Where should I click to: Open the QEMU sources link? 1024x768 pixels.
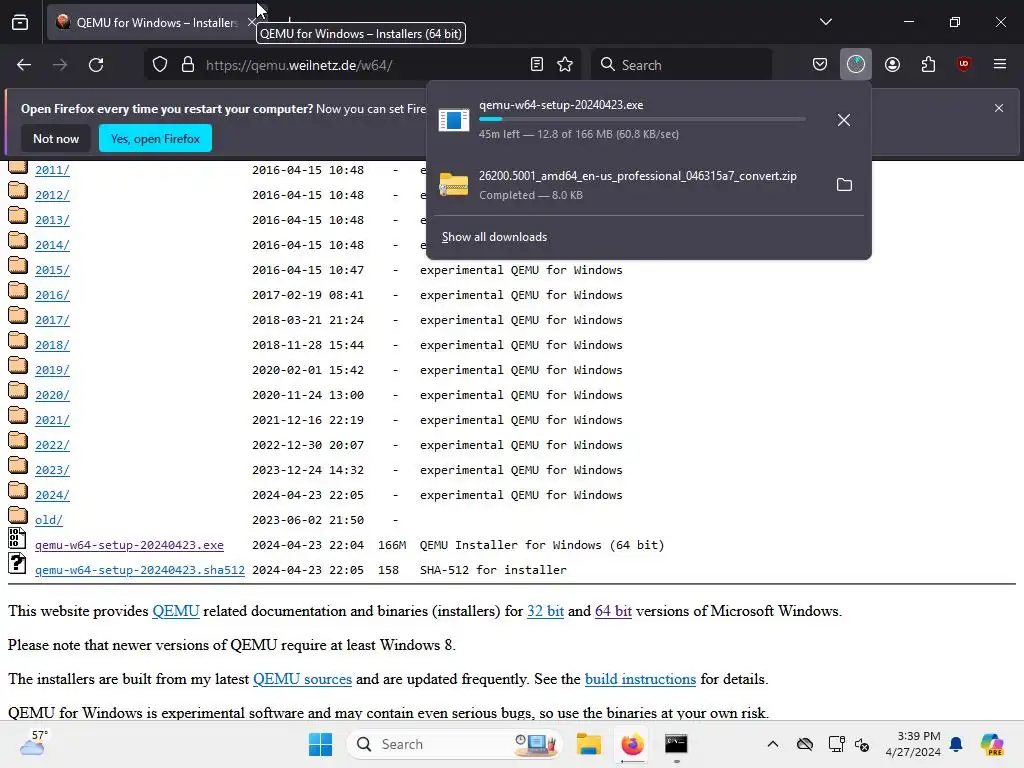(x=302, y=679)
